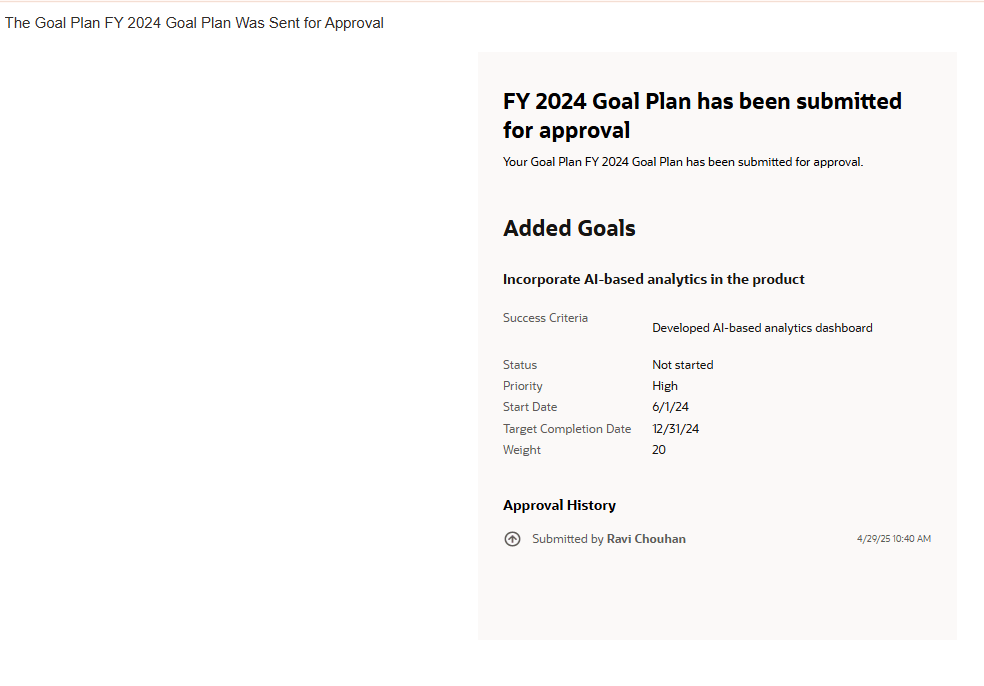Click the Start Date label
This screenshot has height=686, width=984.
pyautogui.click(x=530, y=407)
